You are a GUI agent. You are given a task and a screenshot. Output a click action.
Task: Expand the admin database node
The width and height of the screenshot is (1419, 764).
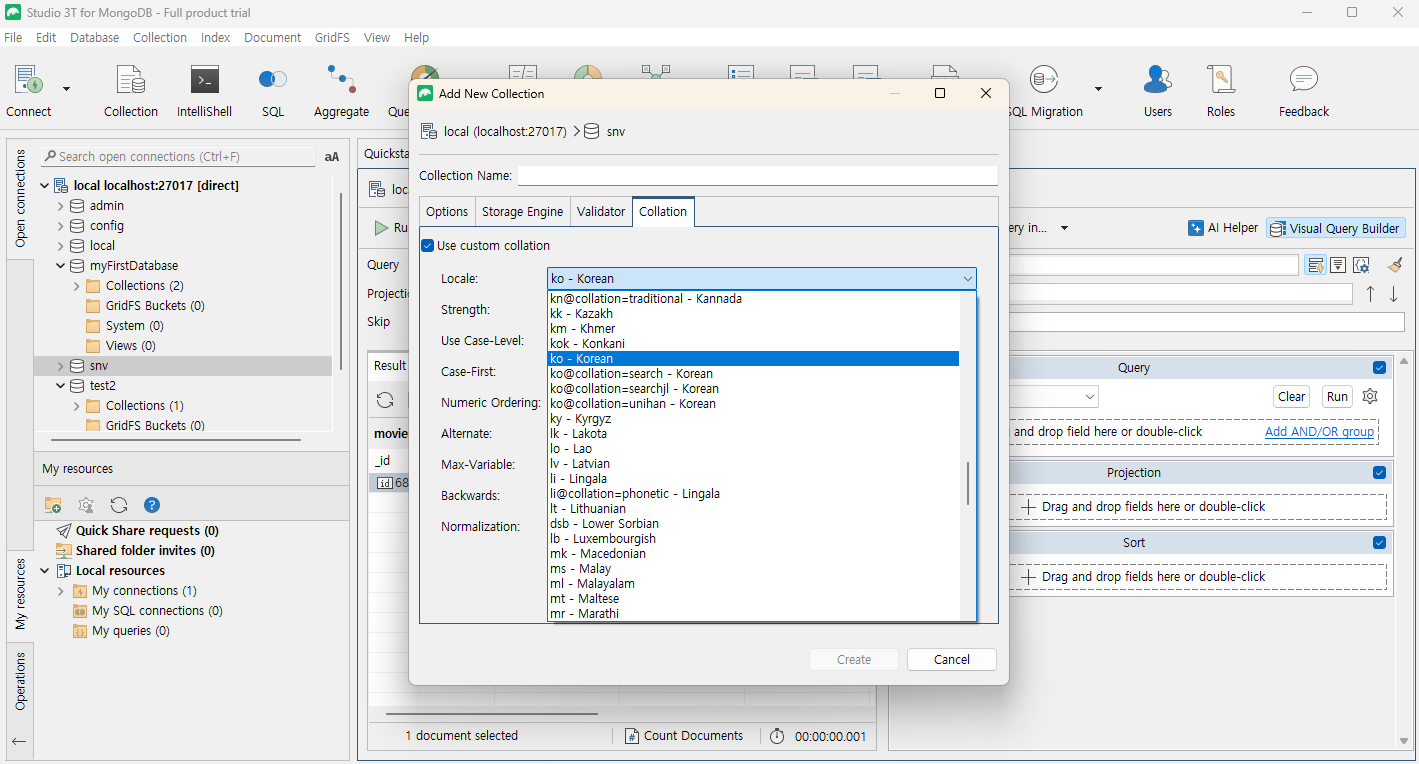pyautogui.click(x=61, y=206)
